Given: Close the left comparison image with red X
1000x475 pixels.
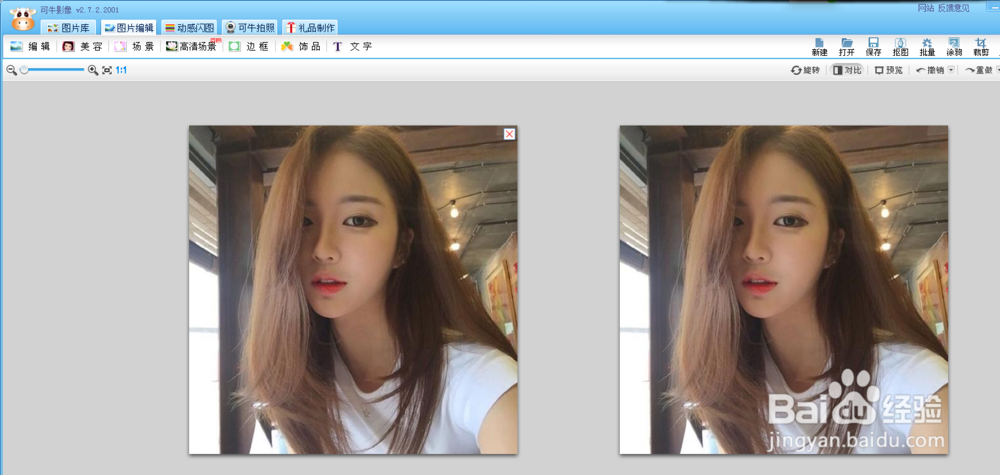Looking at the screenshot, I should coord(509,134).
